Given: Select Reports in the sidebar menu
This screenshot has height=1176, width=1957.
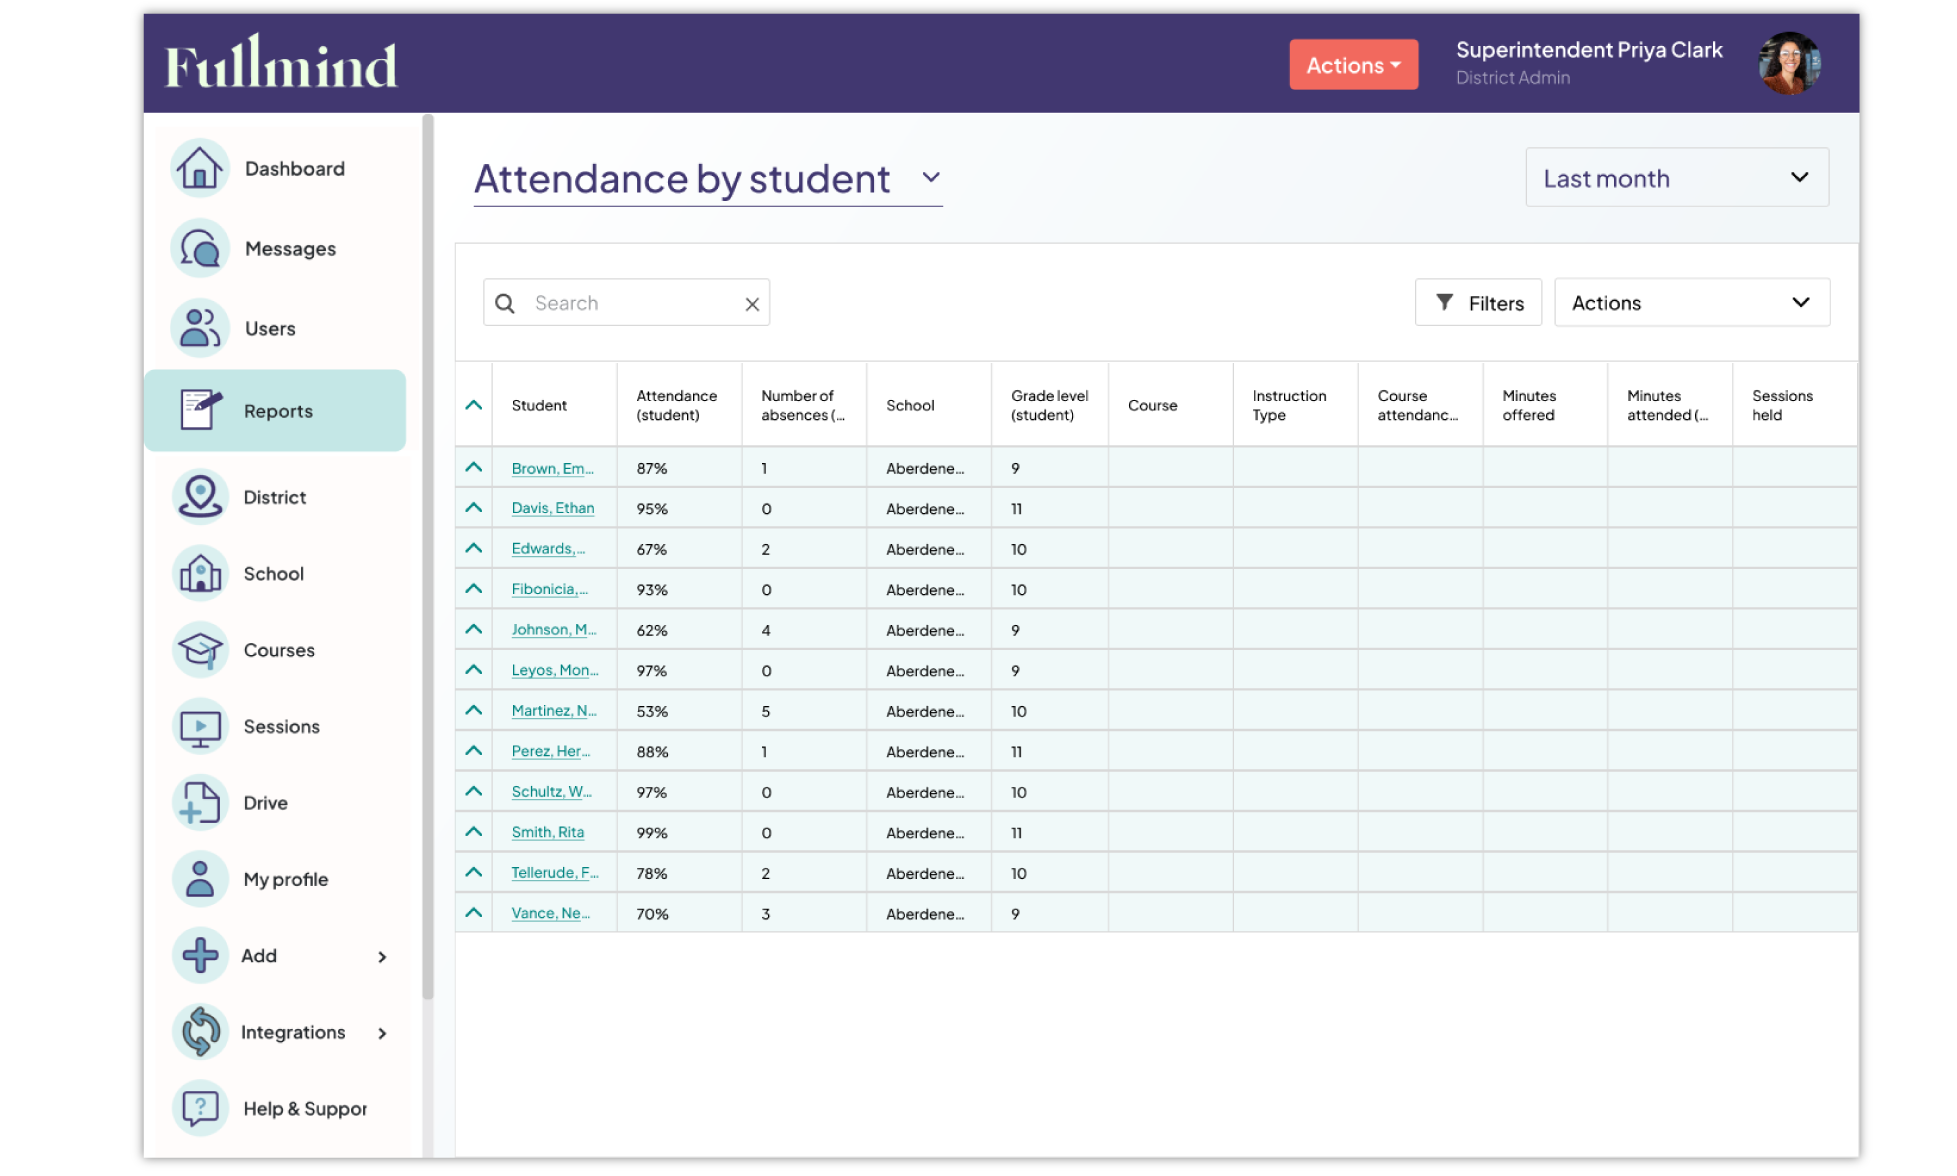Looking at the screenshot, I should 276,411.
